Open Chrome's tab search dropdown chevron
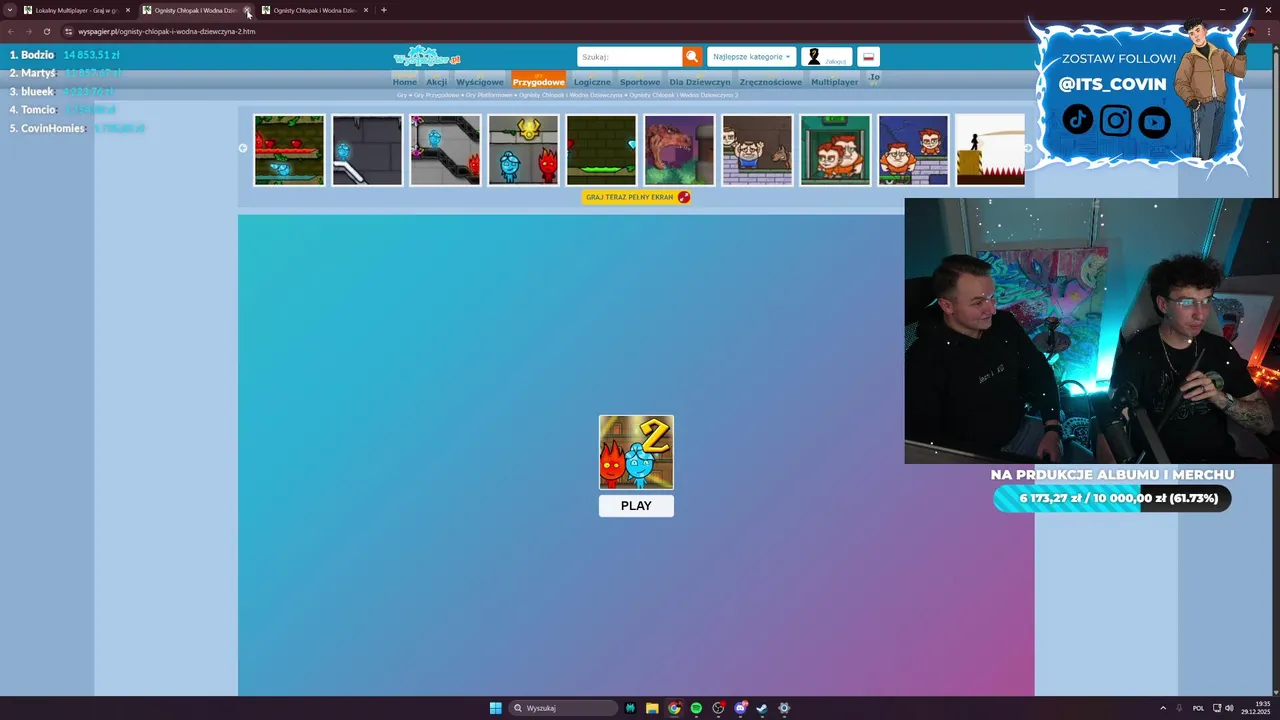The width and height of the screenshot is (1280, 720). (10, 10)
